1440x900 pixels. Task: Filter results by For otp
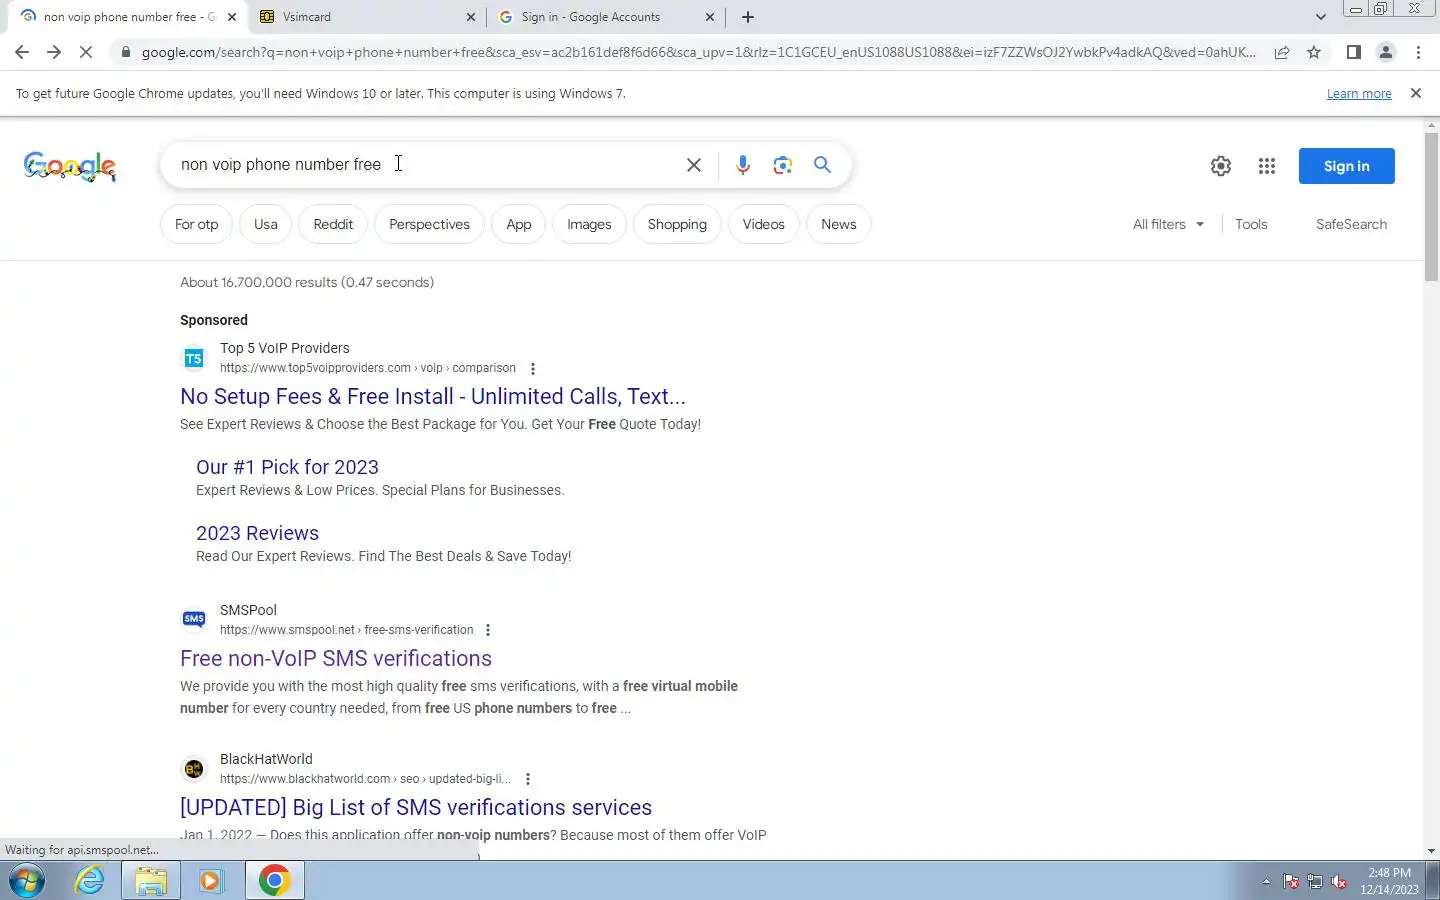tap(196, 224)
